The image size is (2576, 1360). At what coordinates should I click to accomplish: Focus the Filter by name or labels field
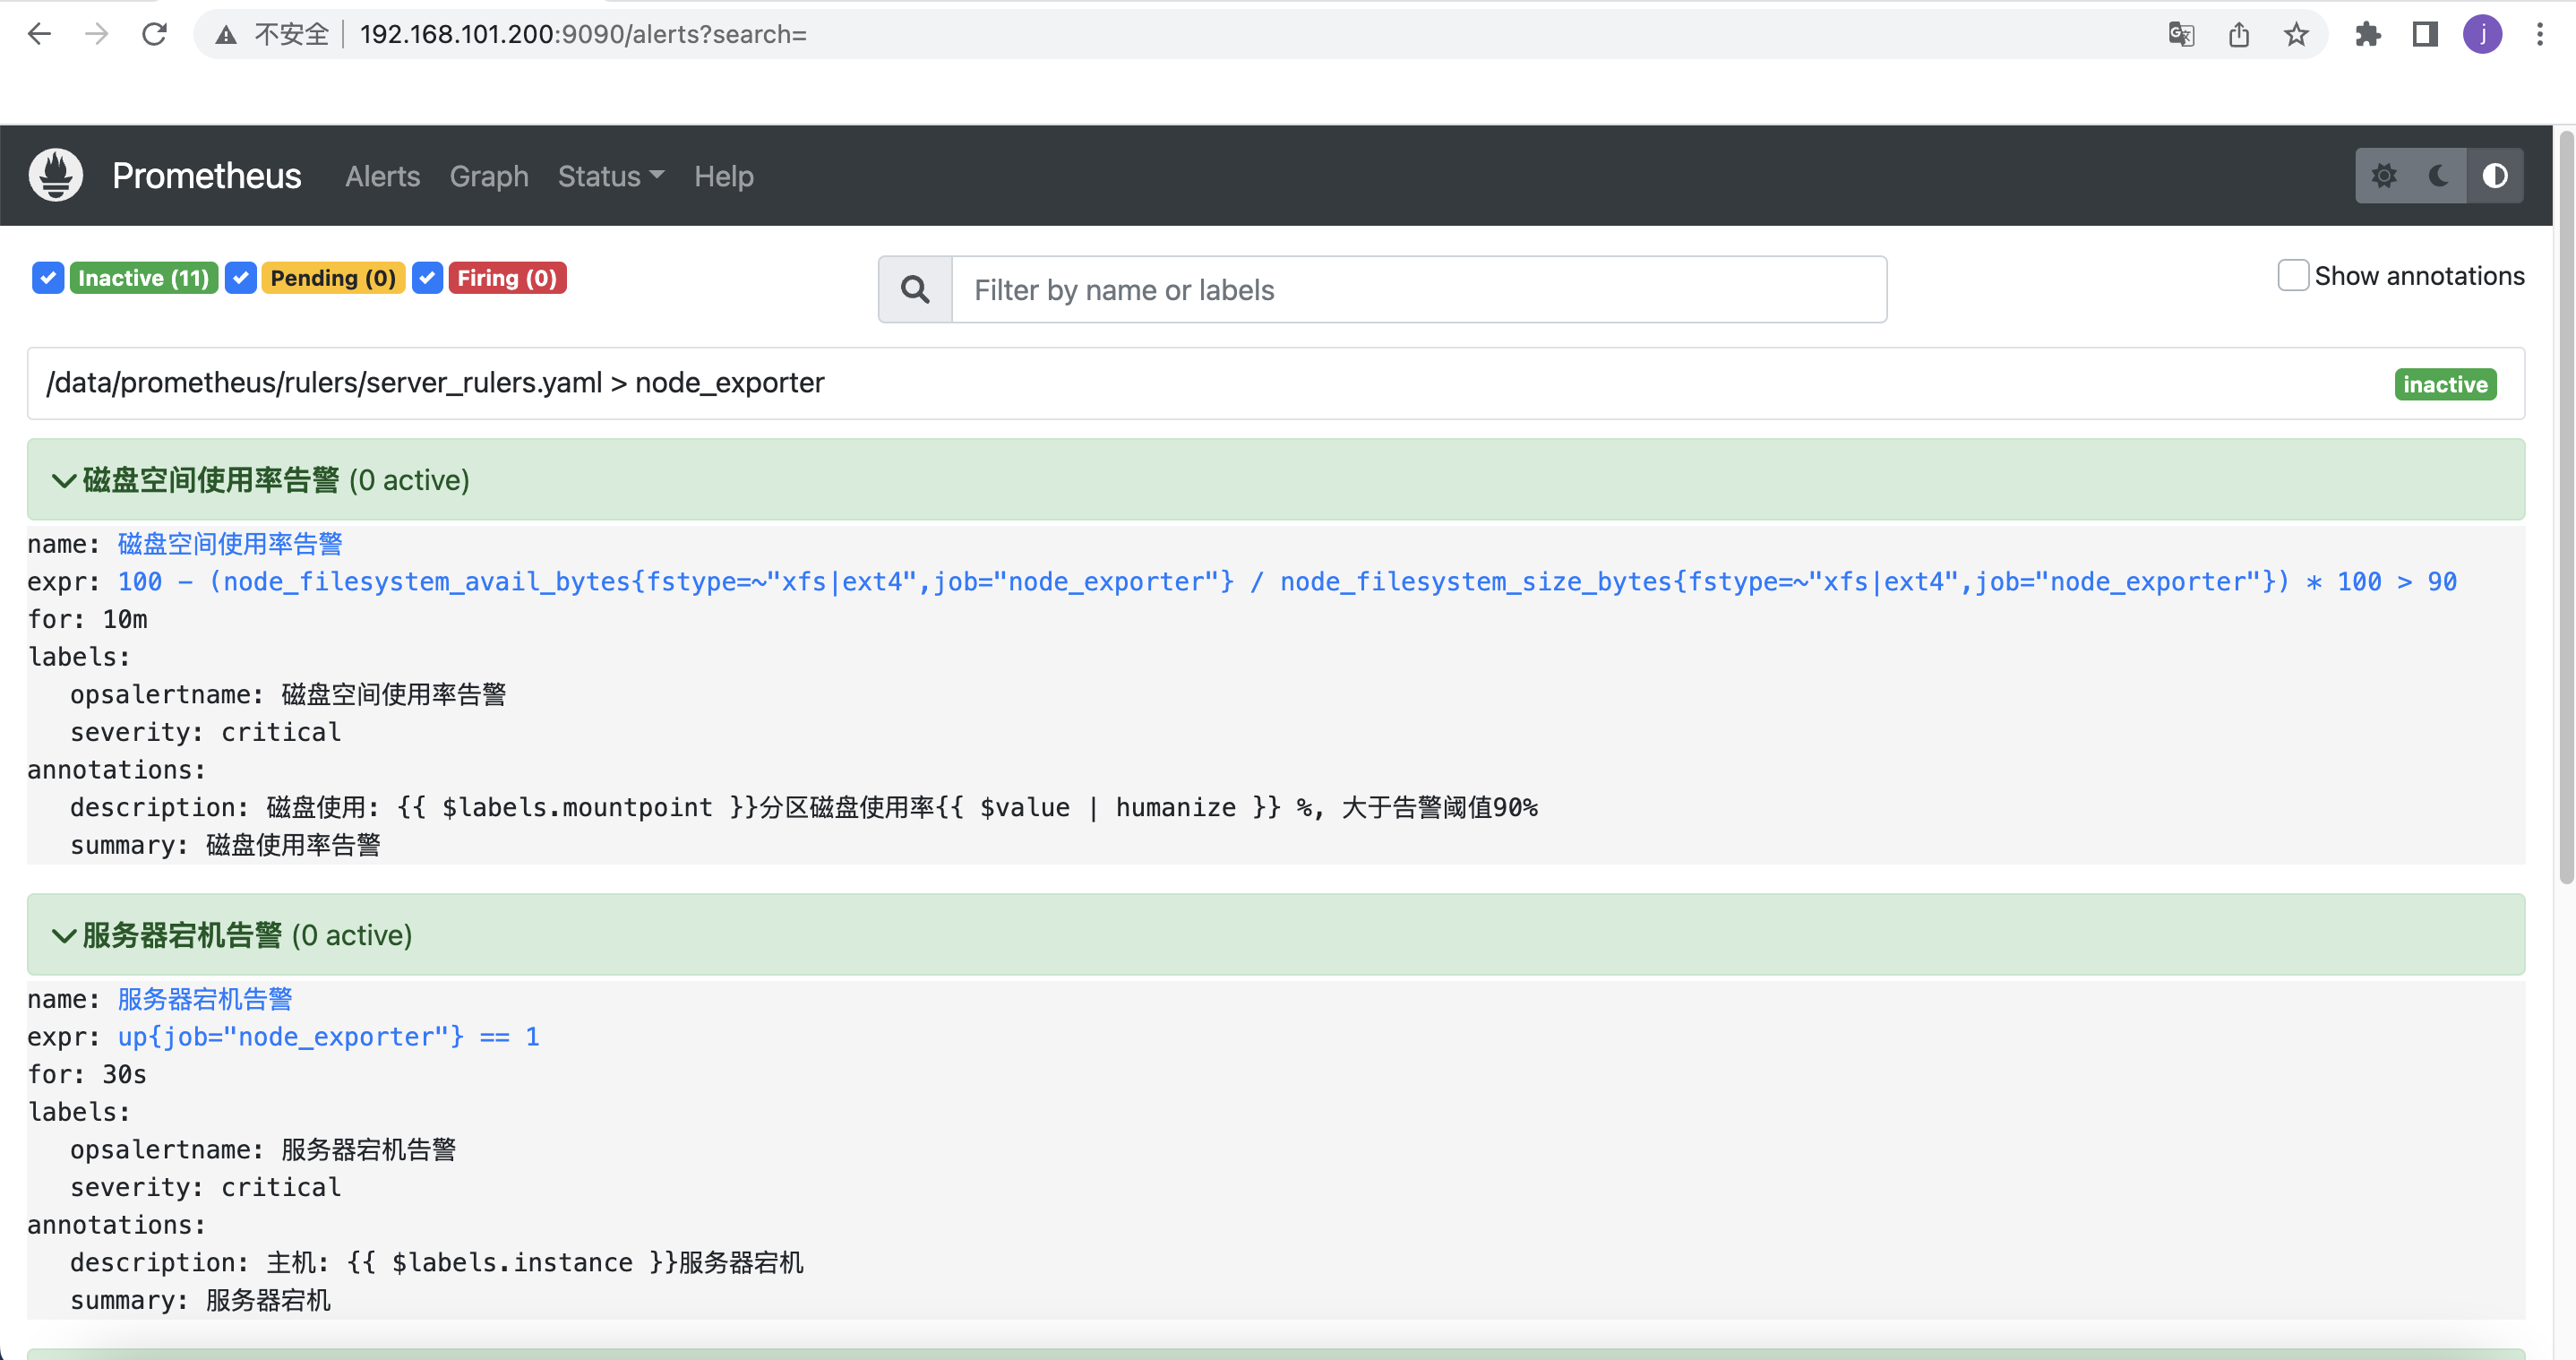click(1419, 290)
